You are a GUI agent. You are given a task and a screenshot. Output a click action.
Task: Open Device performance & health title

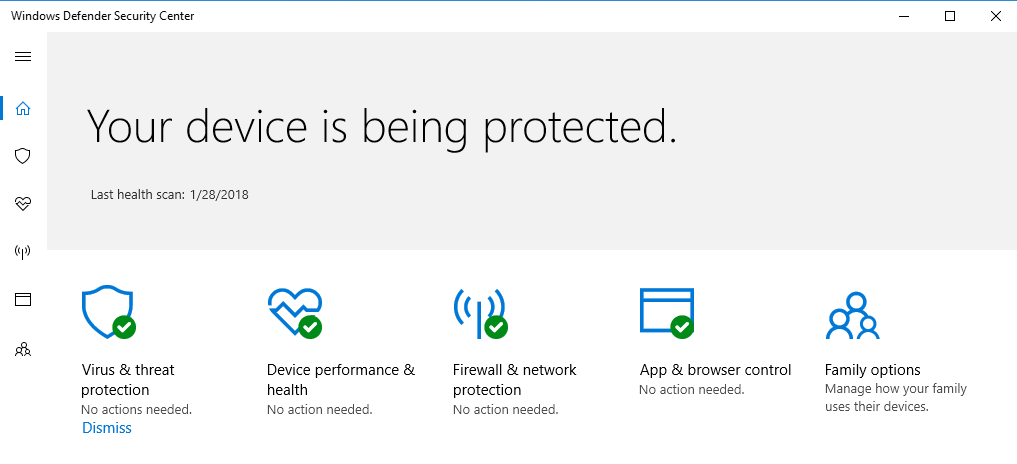pos(341,380)
